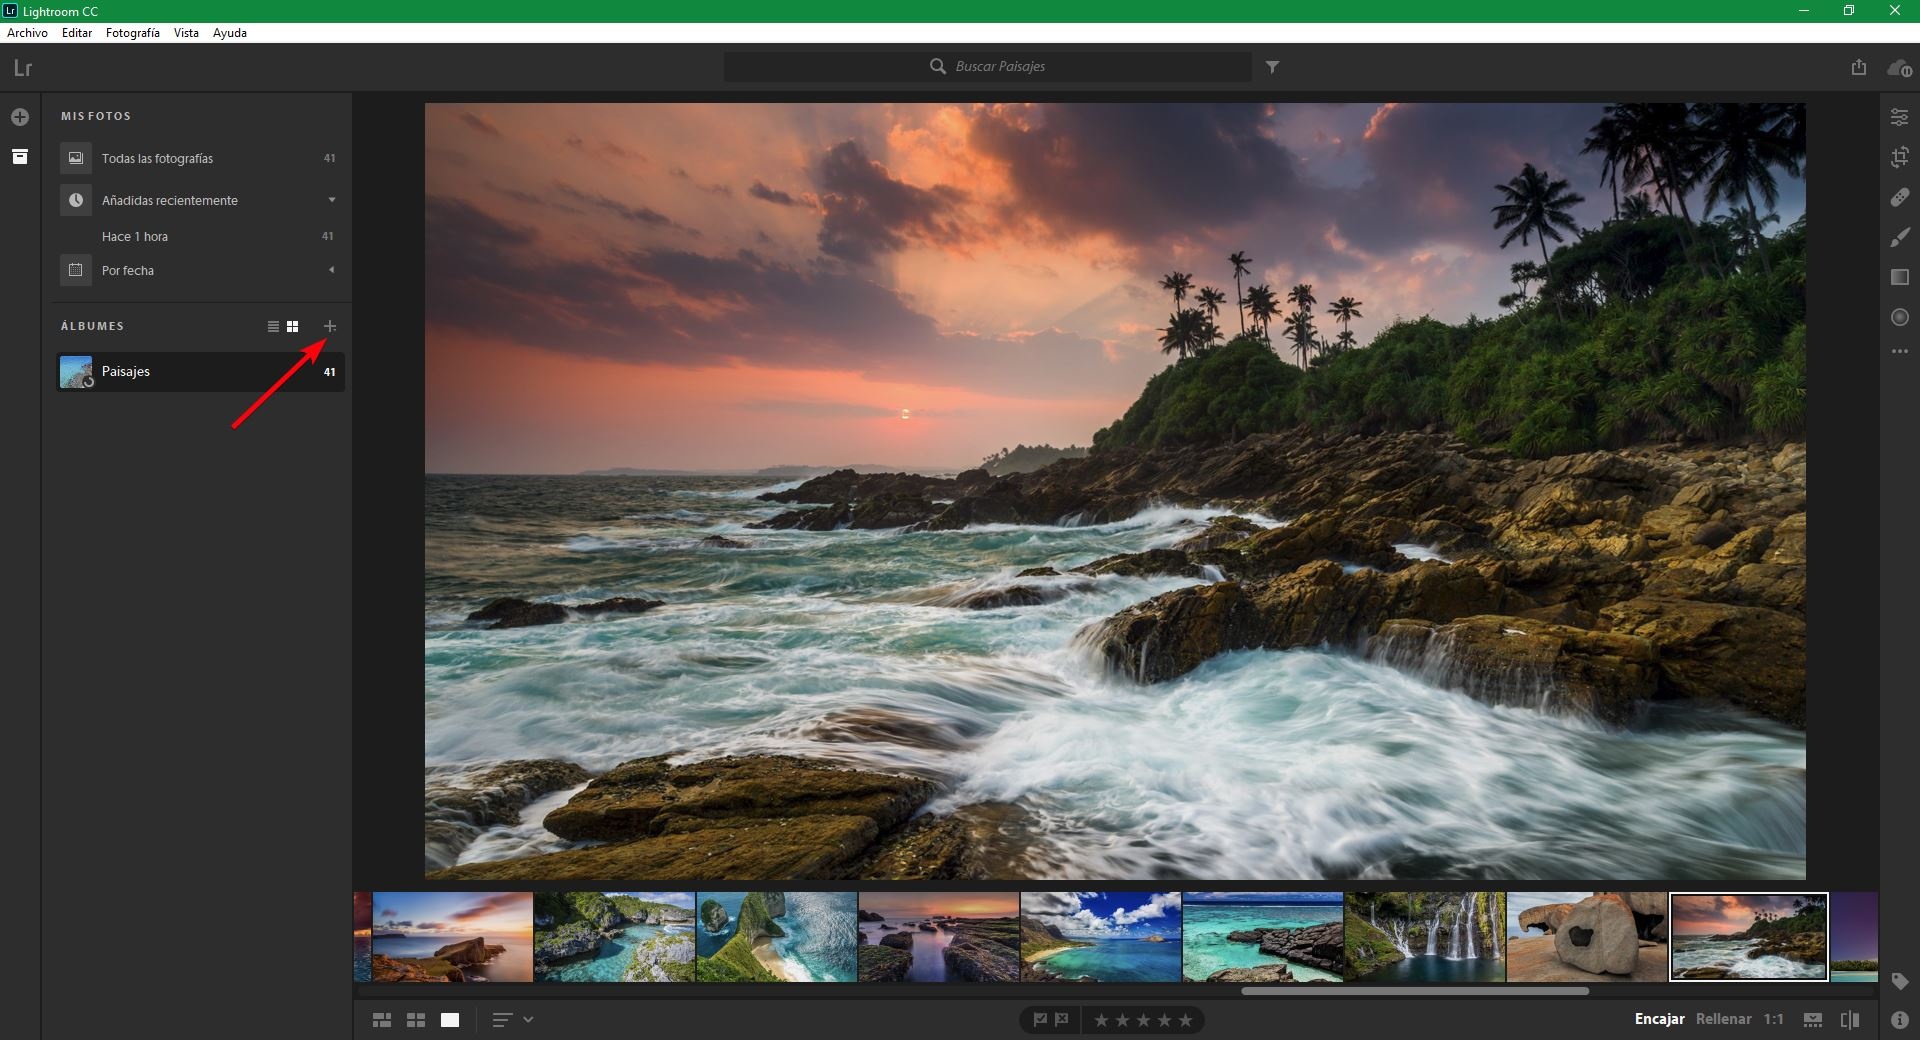The width and height of the screenshot is (1920, 1040).
Task: Select the turquoise water rocky shore thumbnail
Action: tap(1263, 937)
